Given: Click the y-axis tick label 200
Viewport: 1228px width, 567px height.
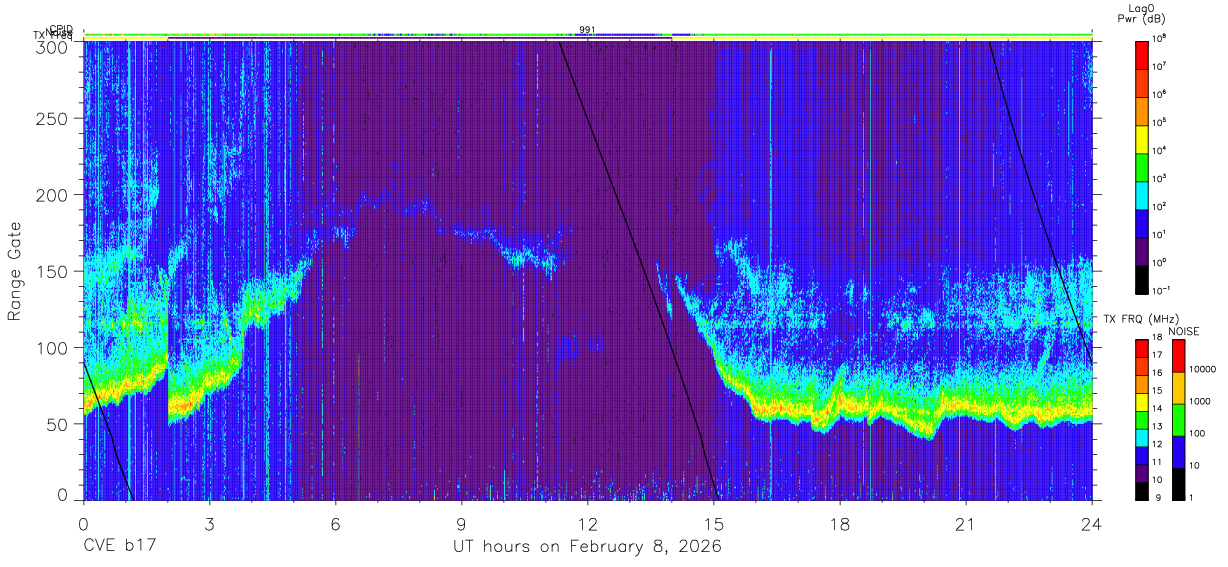Looking at the screenshot, I should coord(52,195).
